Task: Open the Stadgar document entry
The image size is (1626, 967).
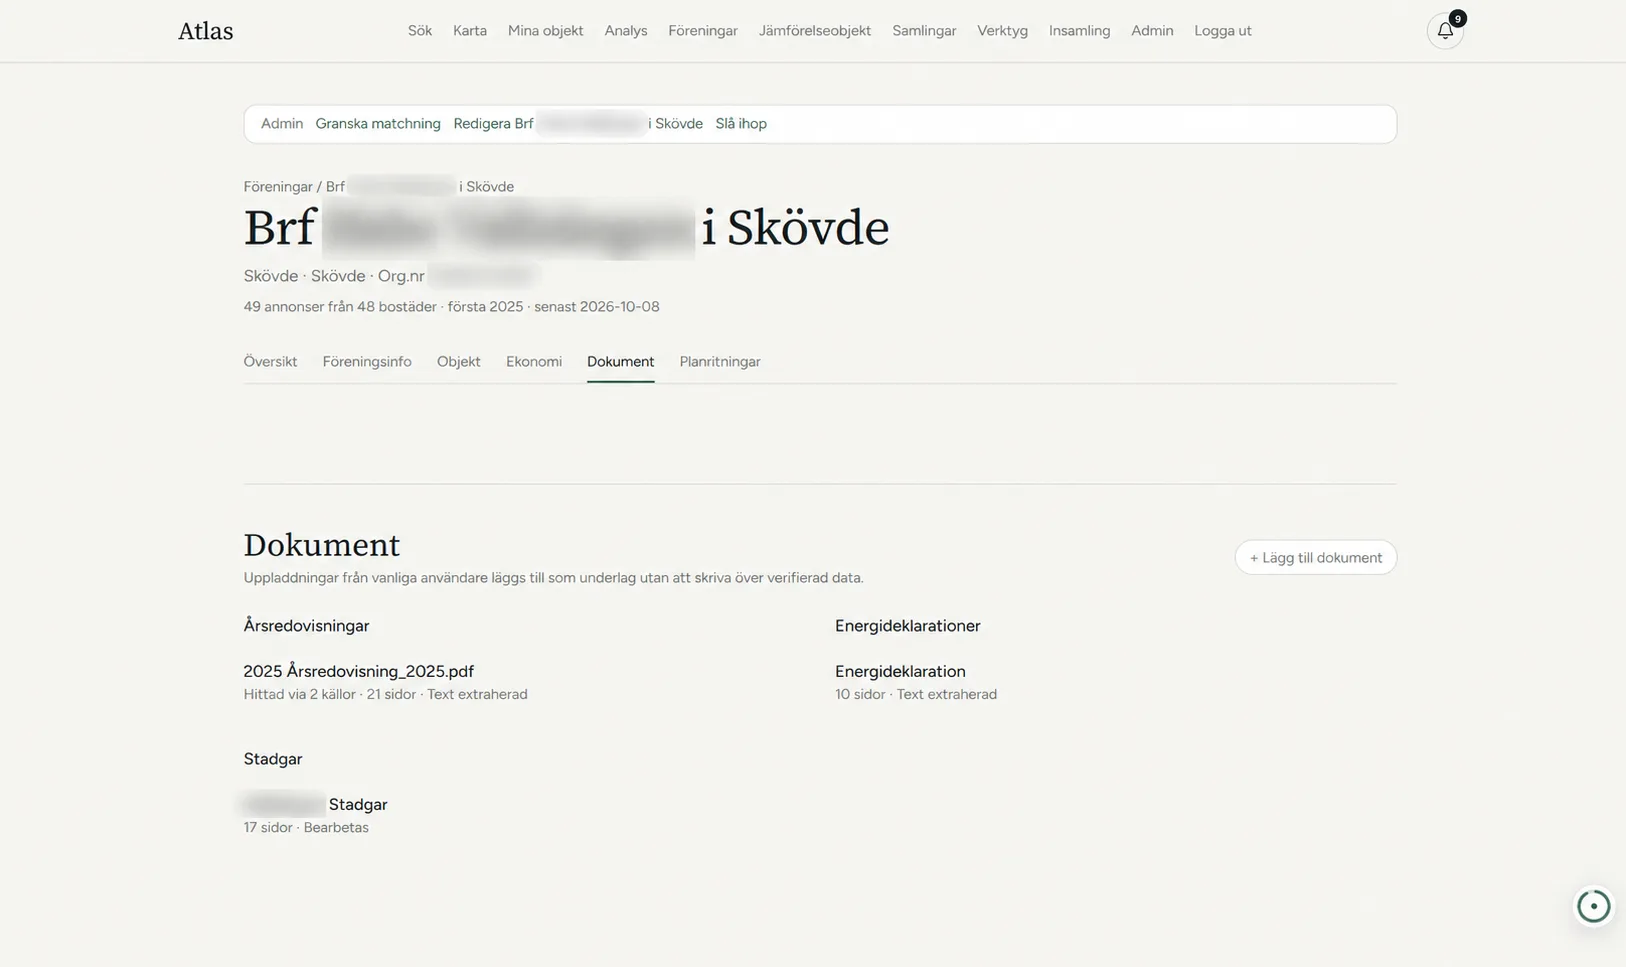Action: (316, 805)
